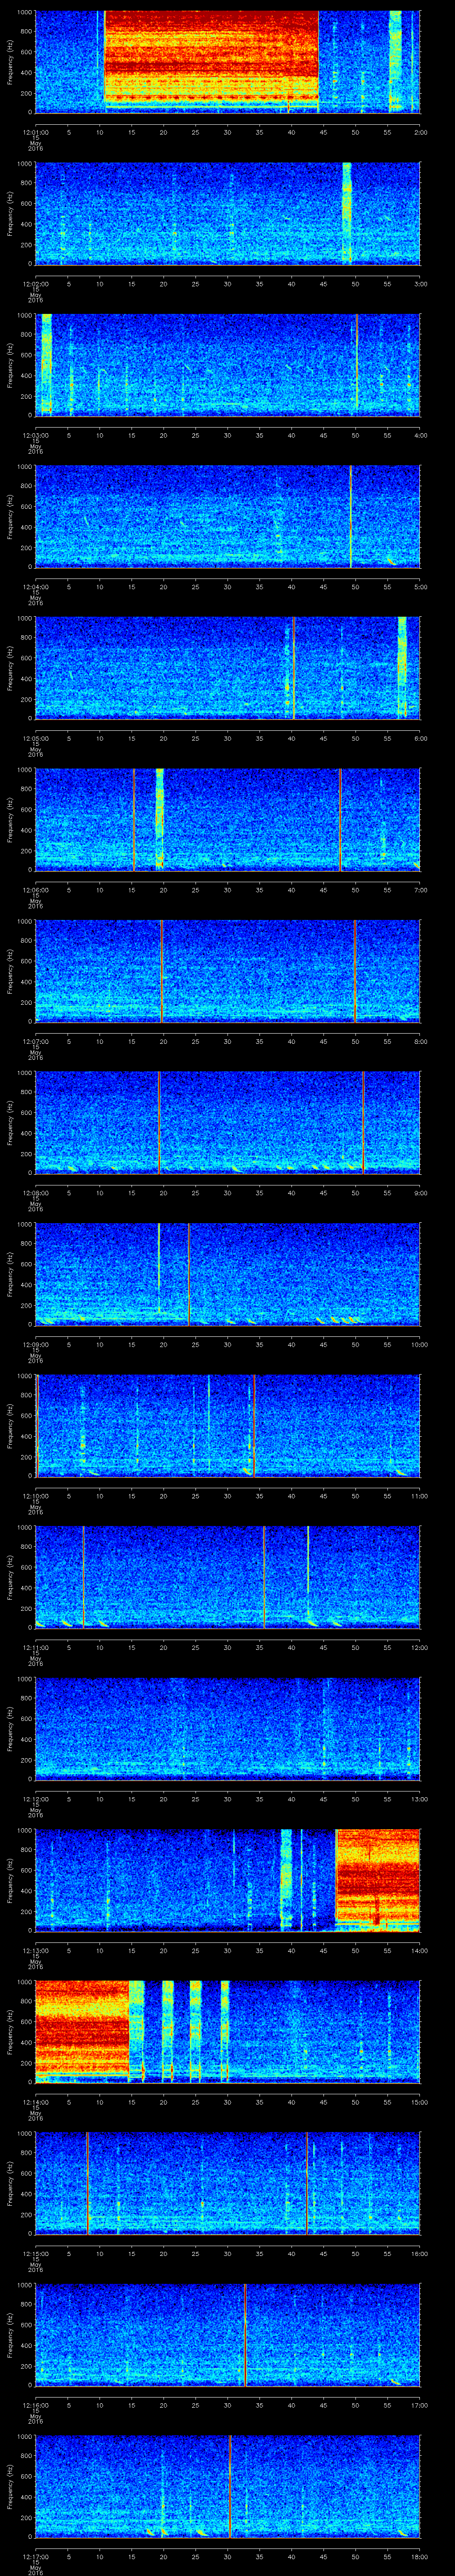Click the 12:14:00 start time label
This screenshot has width=455, height=2576.
coord(36,2101)
